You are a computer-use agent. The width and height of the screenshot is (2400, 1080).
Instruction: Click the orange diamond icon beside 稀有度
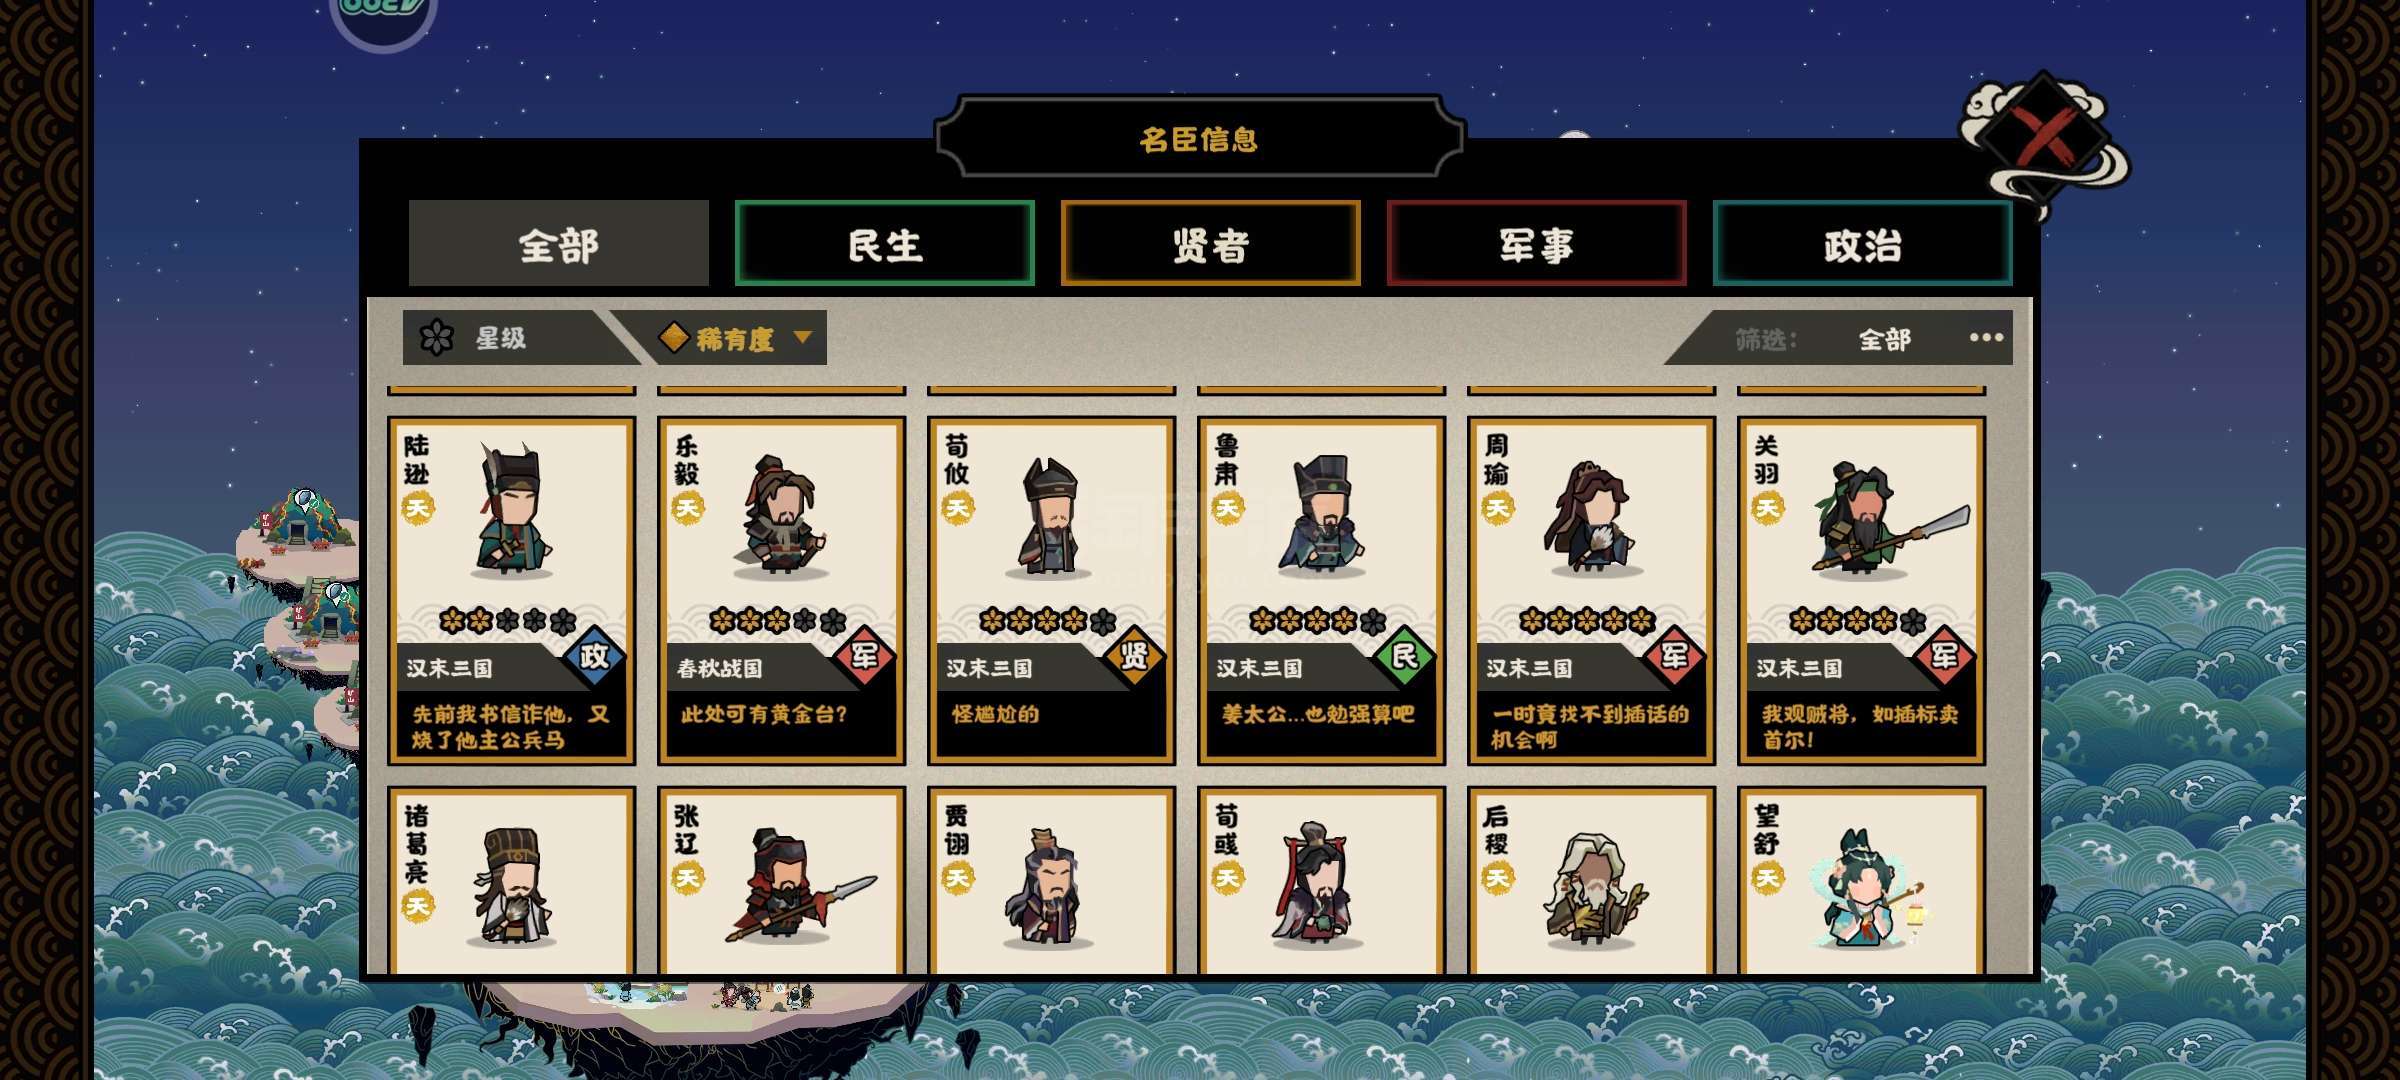673,338
